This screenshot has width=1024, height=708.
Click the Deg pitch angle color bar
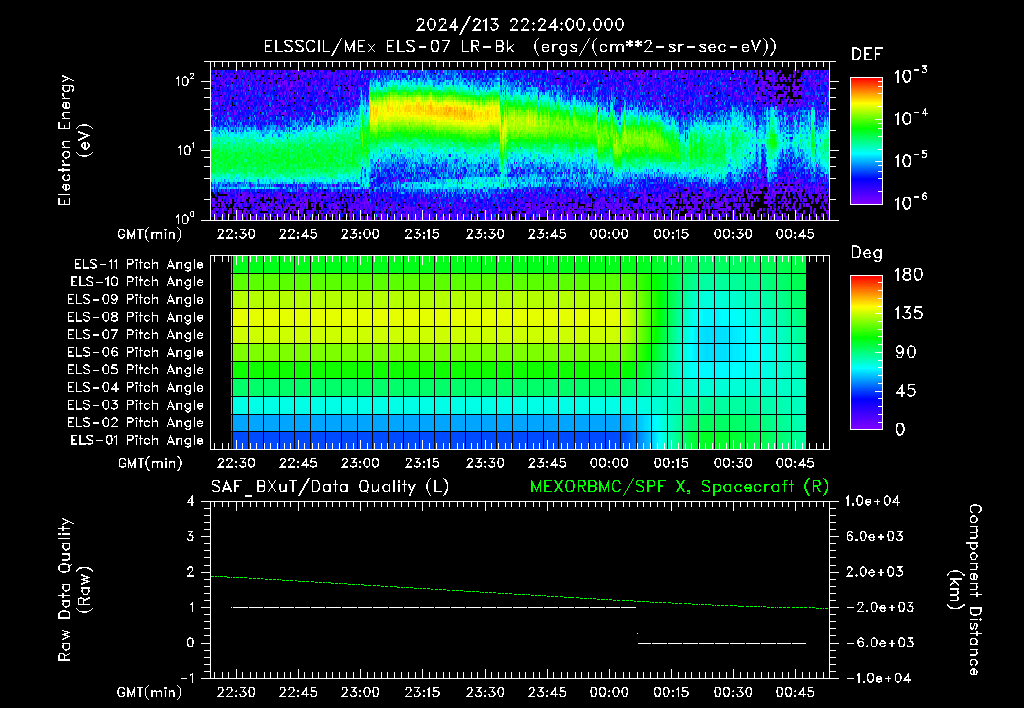click(x=866, y=352)
